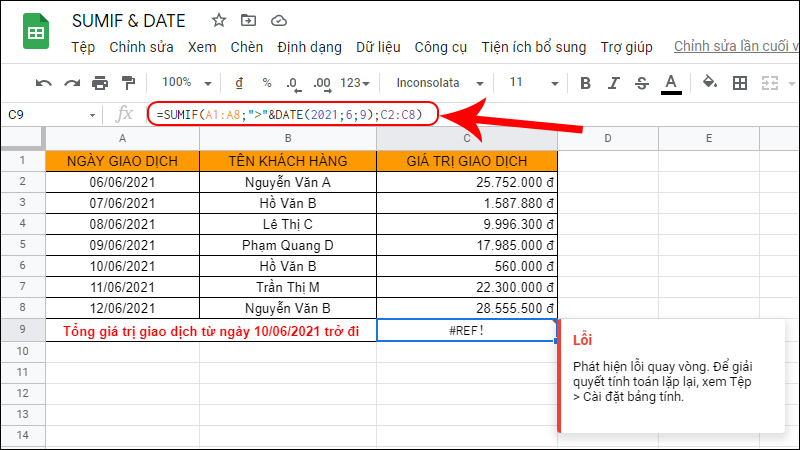Click the Chỉnh sửa lần cuối link

(x=736, y=47)
